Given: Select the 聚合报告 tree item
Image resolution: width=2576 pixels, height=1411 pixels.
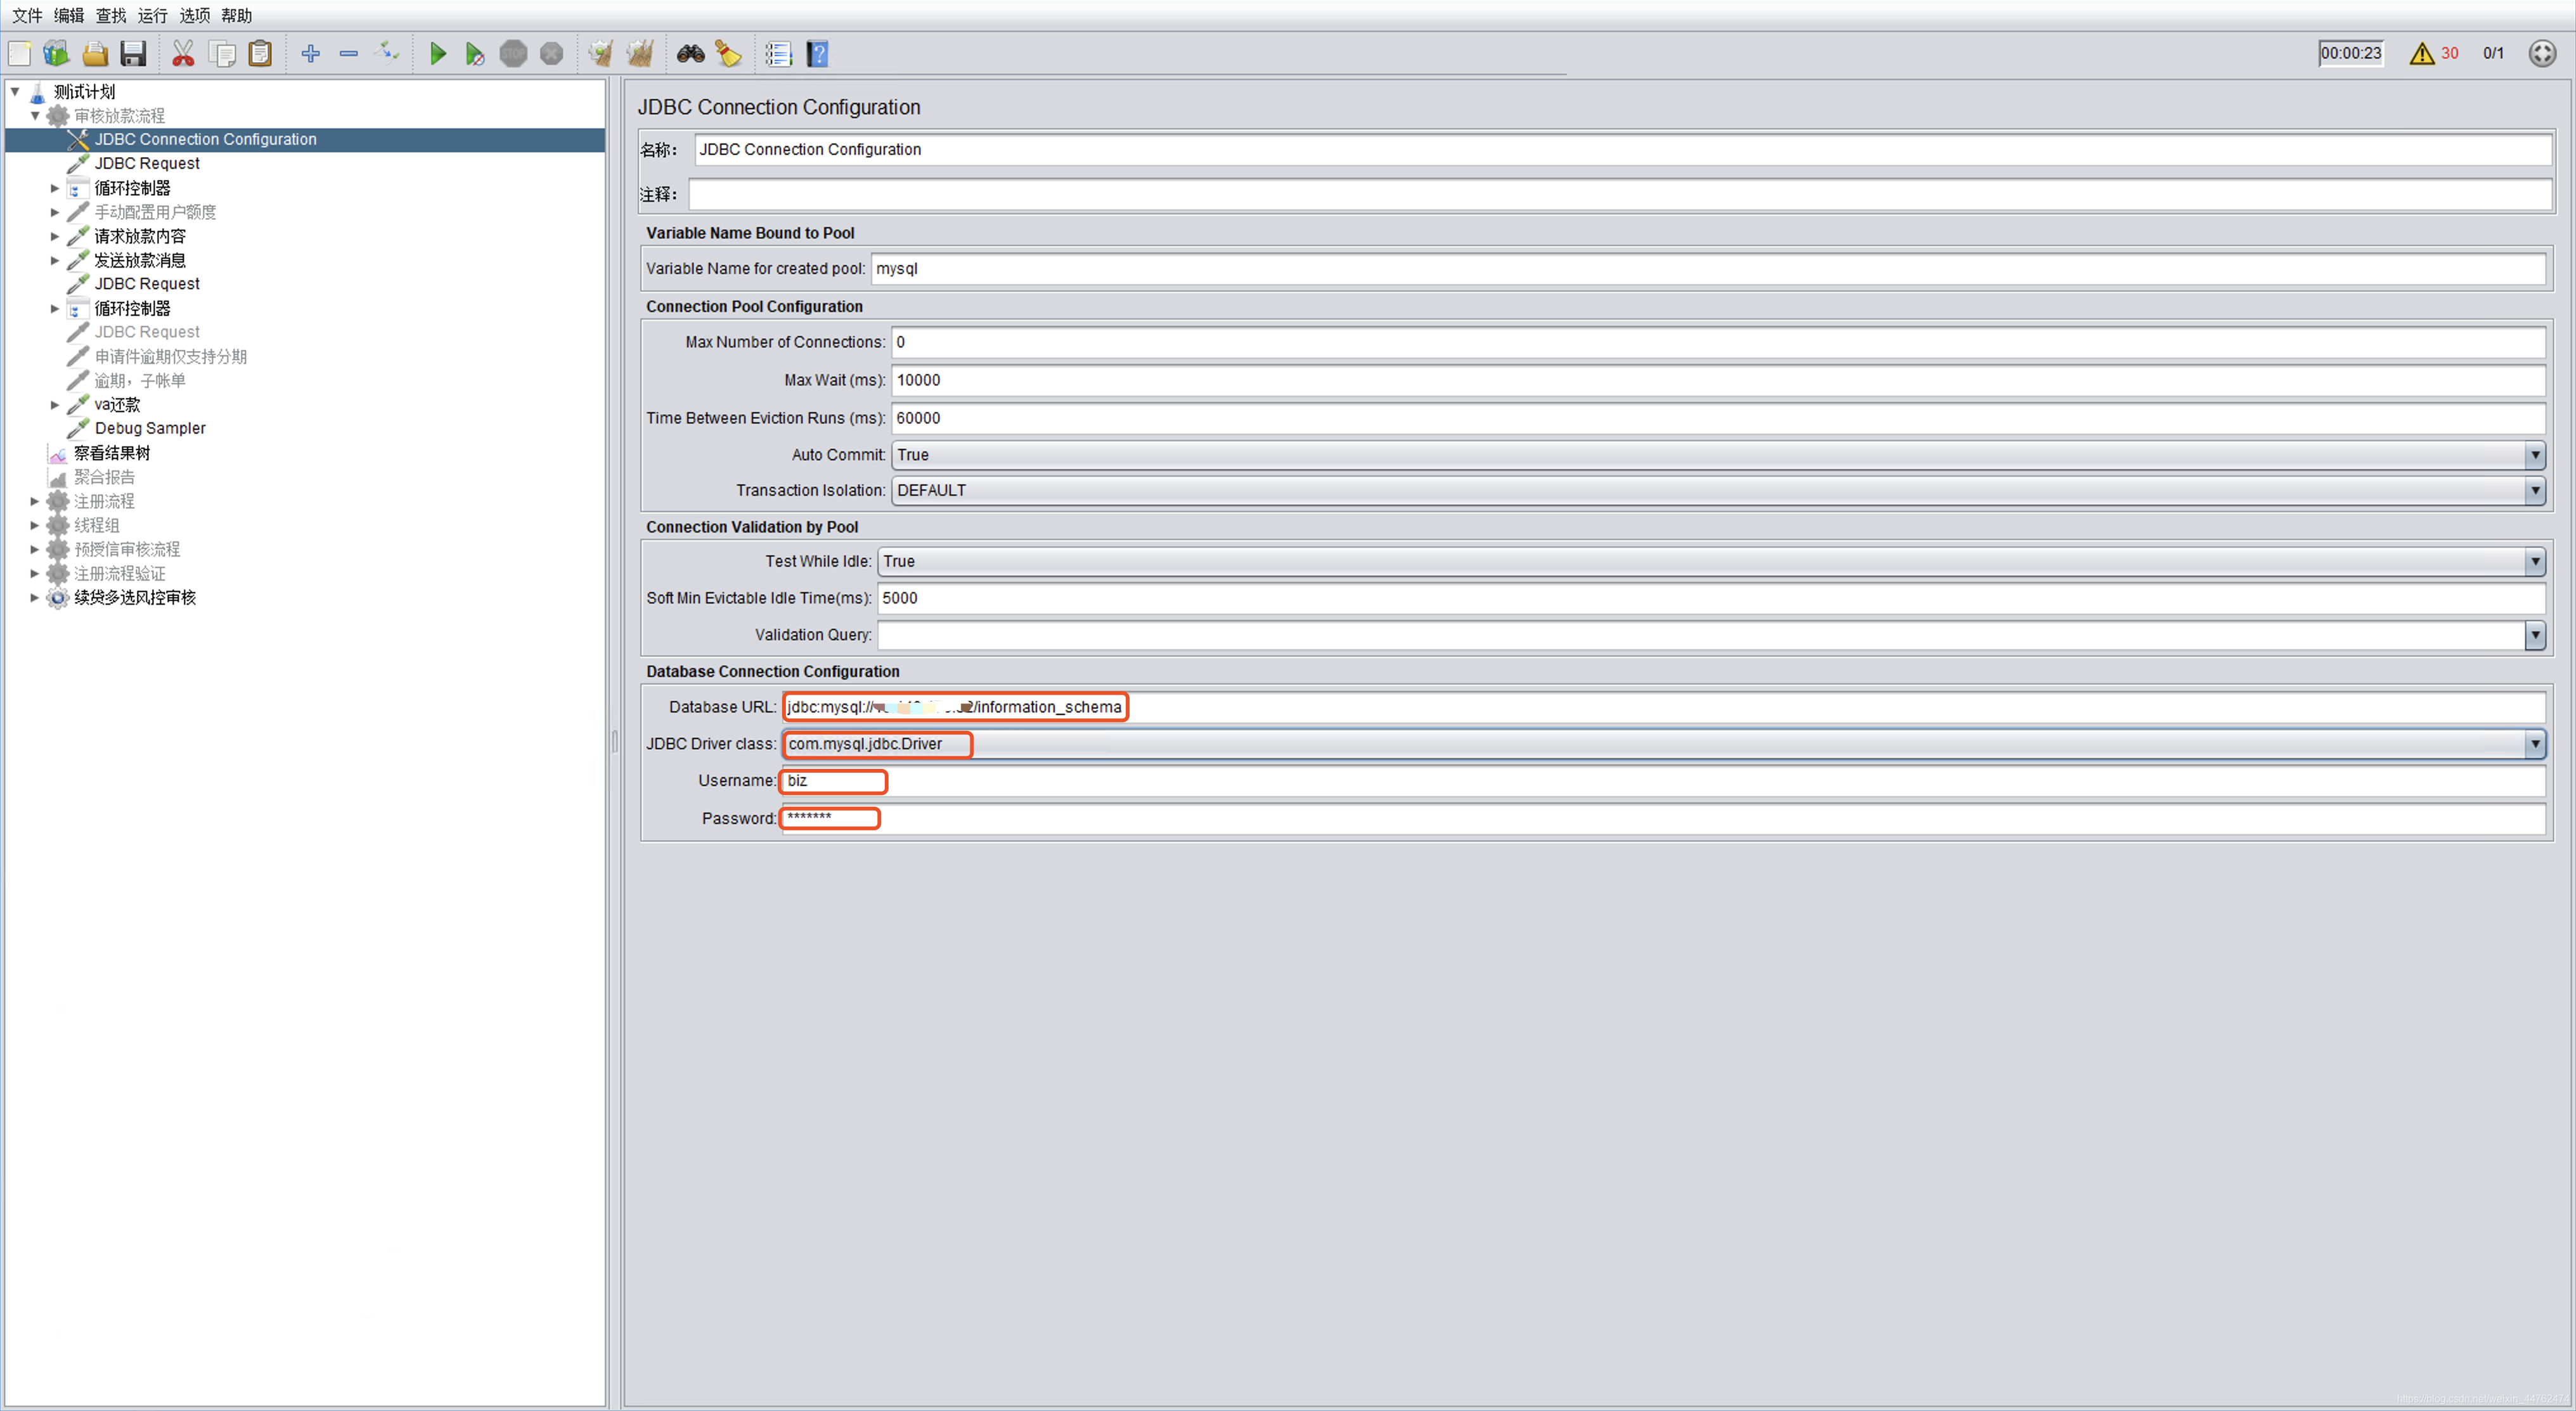Looking at the screenshot, I should tap(104, 477).
